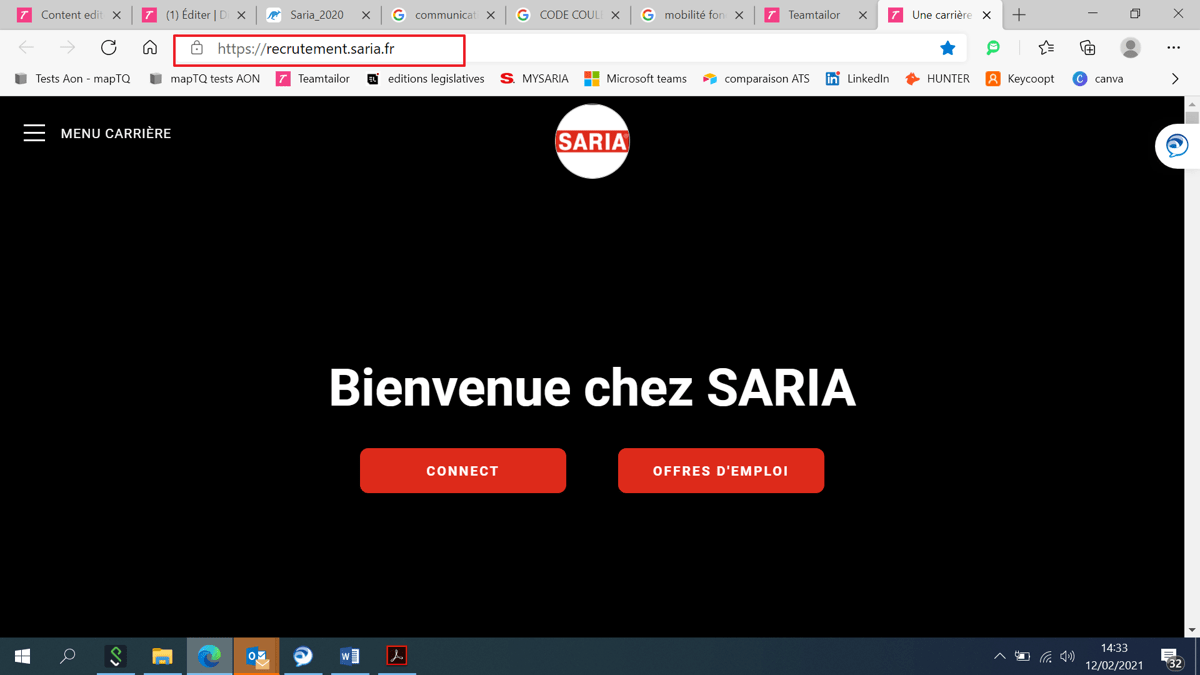Expand the bookmarks bar overflow chevron
The image size is (1200, 675).
click(1175, 79)
